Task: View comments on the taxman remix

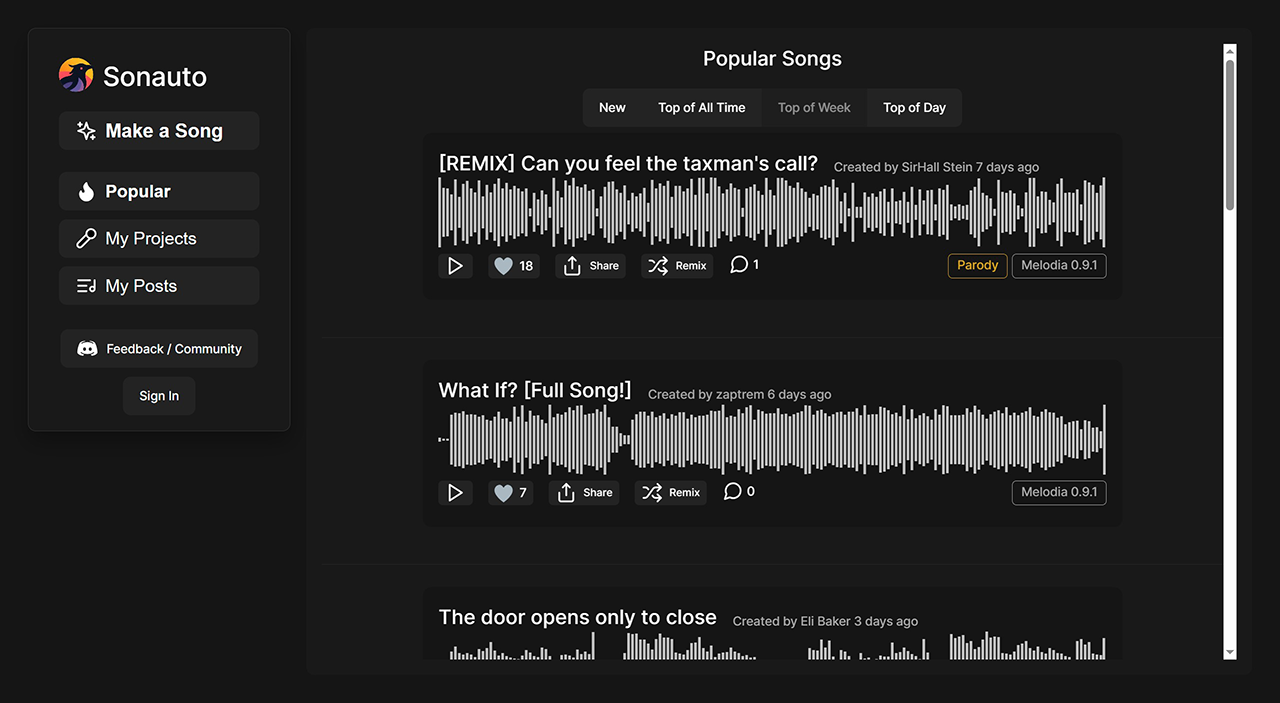Action: pyautogui.click(x=744, y=264)
